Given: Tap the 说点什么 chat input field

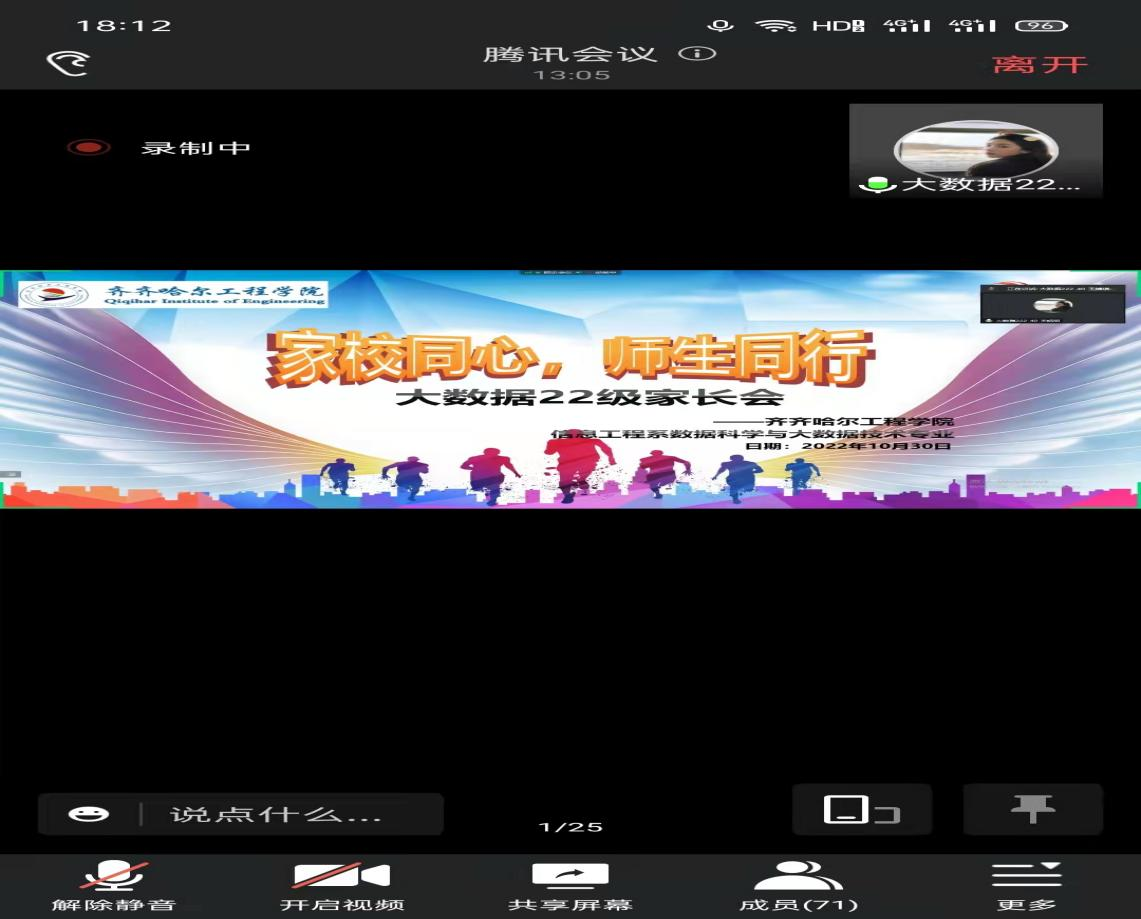Looking at the screenshot, I should tap(290, 814).
